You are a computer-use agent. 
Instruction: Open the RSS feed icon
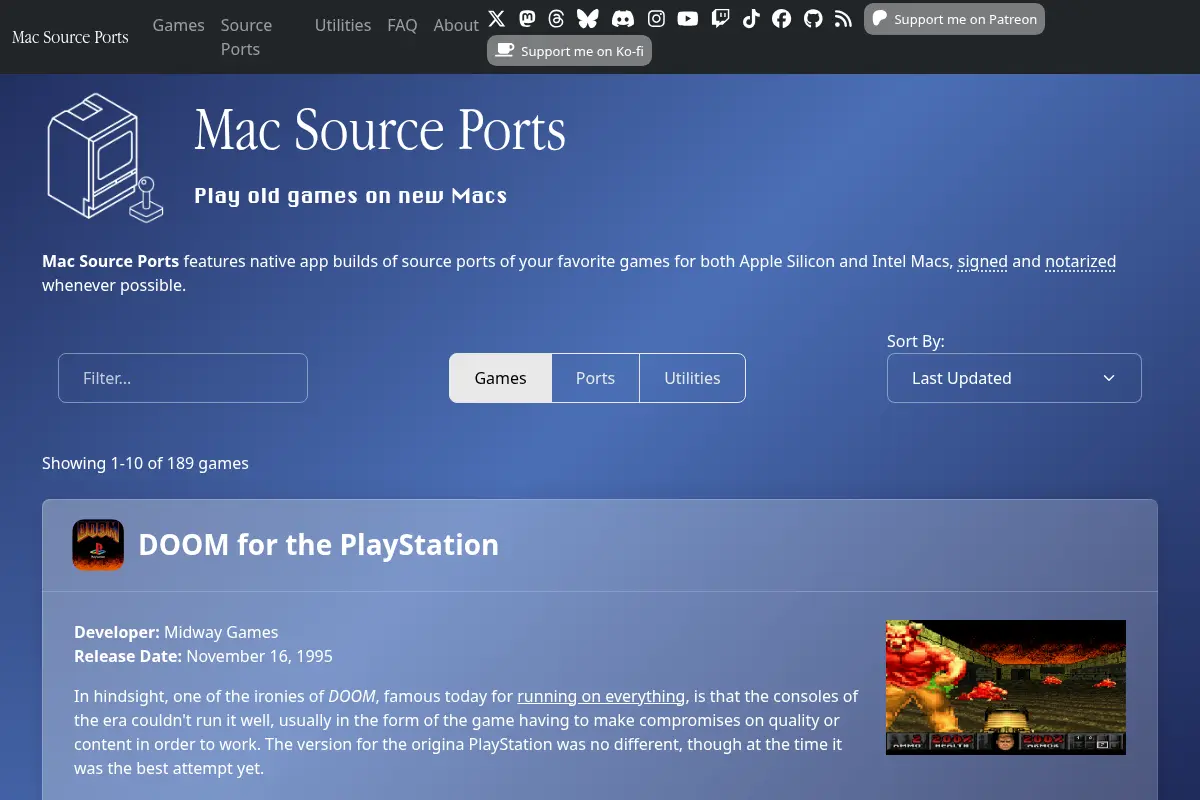843,19
